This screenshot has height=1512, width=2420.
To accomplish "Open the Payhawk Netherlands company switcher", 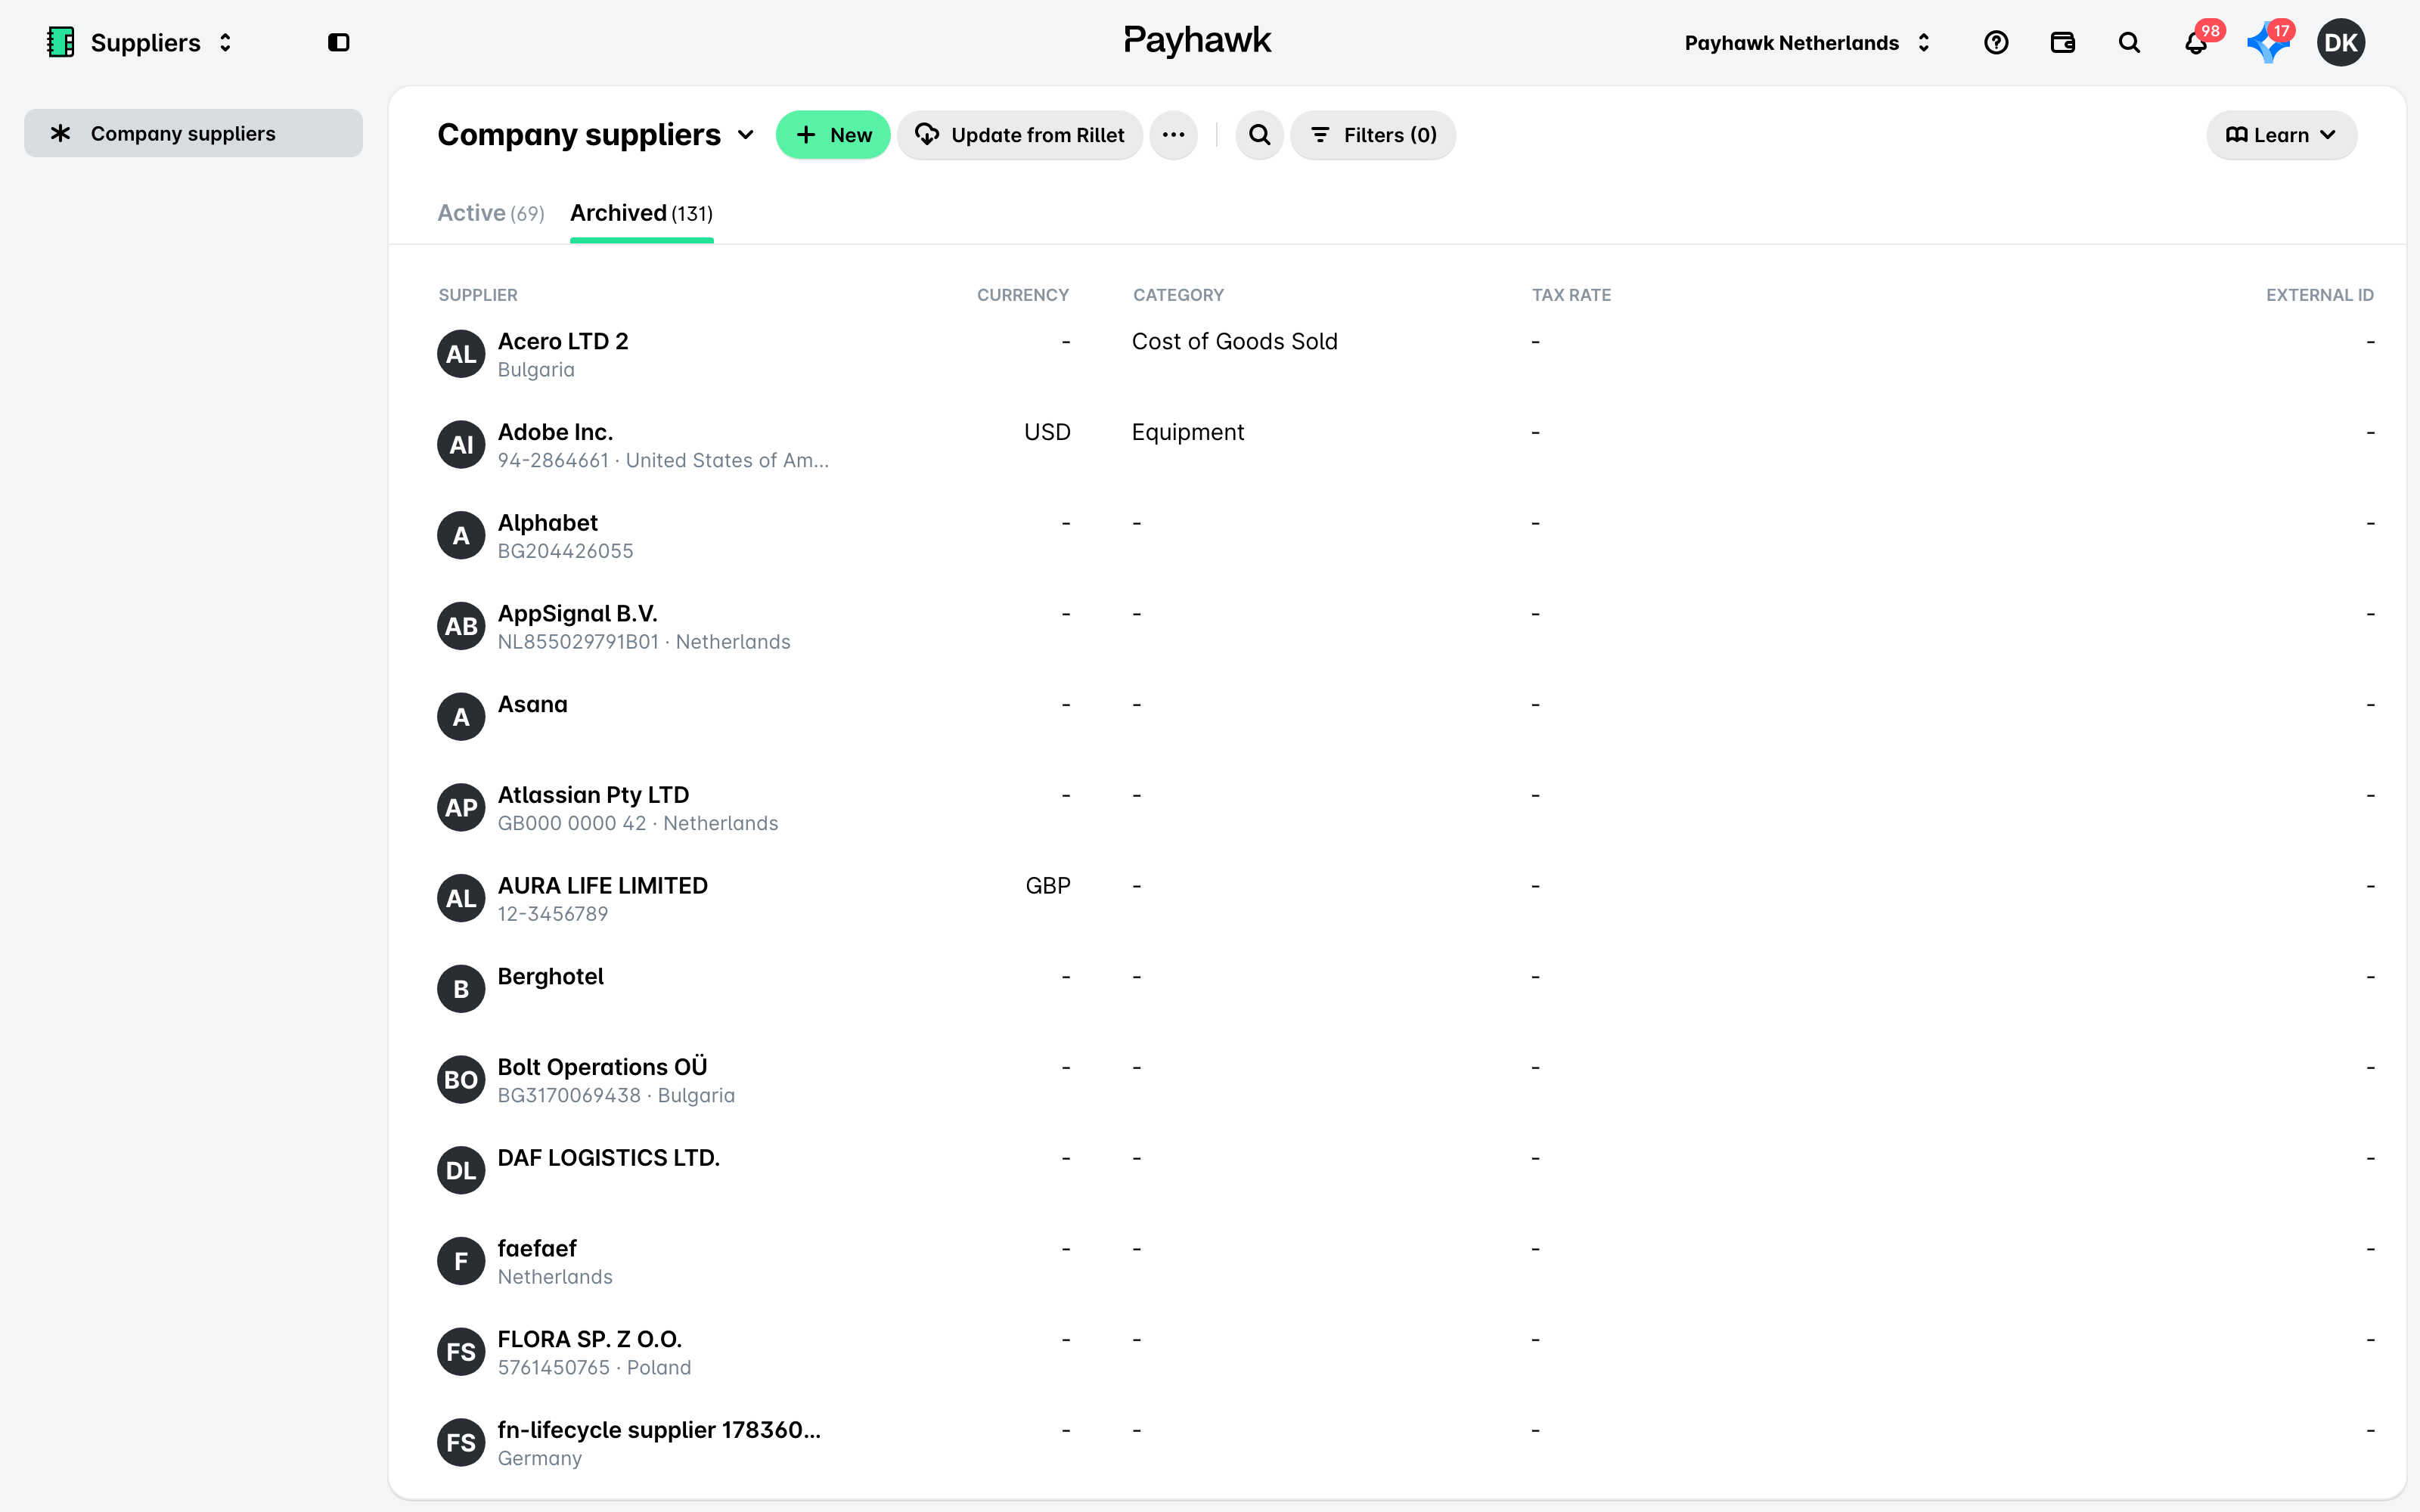I will coord(1807,43).
